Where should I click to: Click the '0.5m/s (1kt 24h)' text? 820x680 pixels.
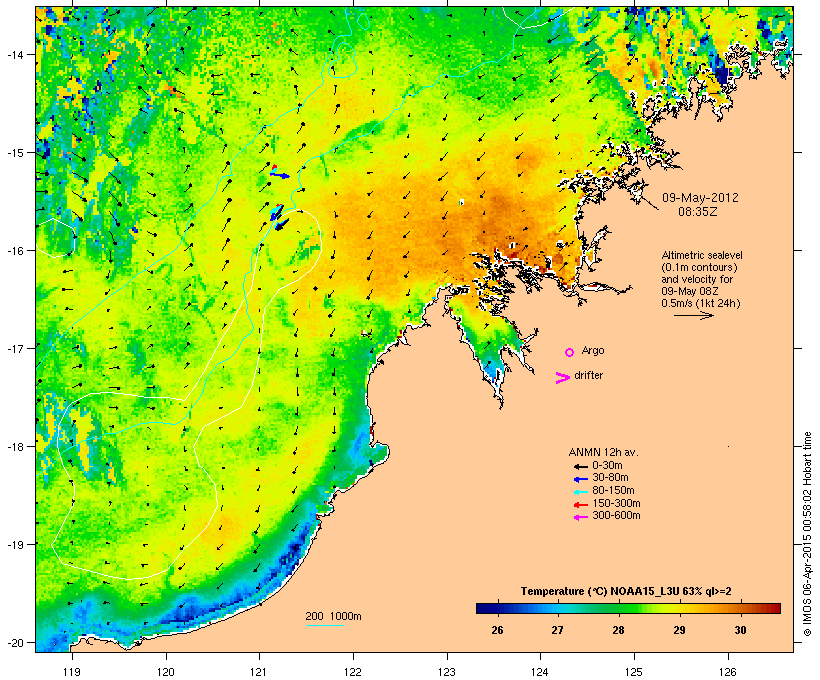point(701,303)
